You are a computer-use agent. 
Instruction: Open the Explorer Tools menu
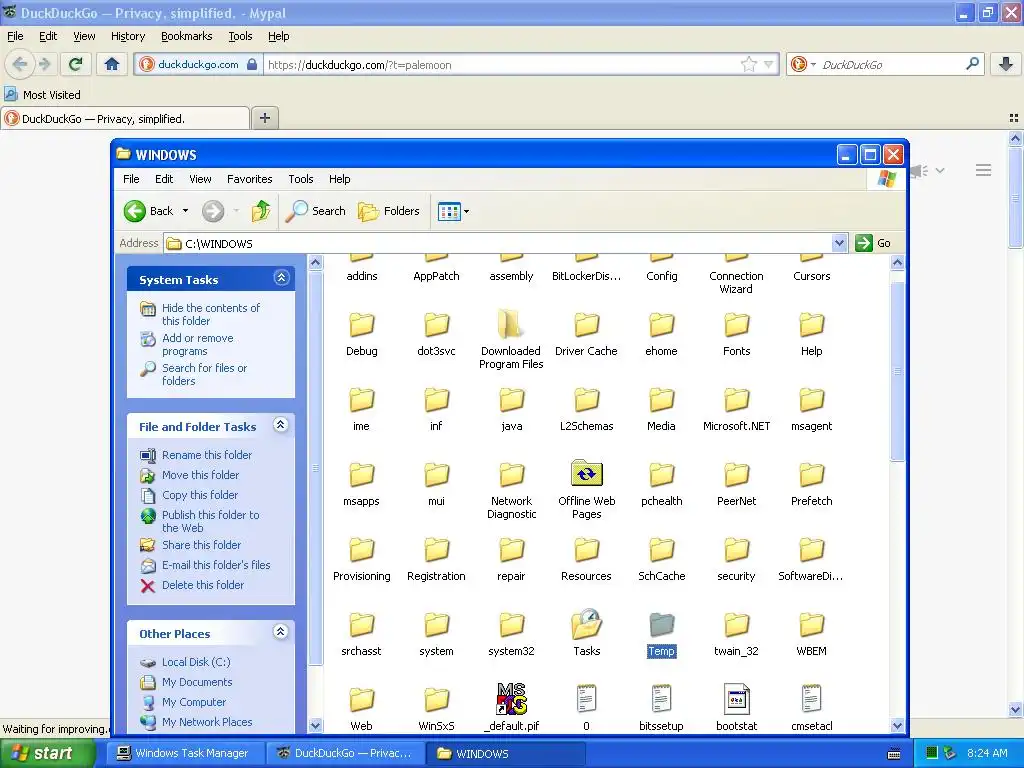pyautogui.click(x=300, y=179)
